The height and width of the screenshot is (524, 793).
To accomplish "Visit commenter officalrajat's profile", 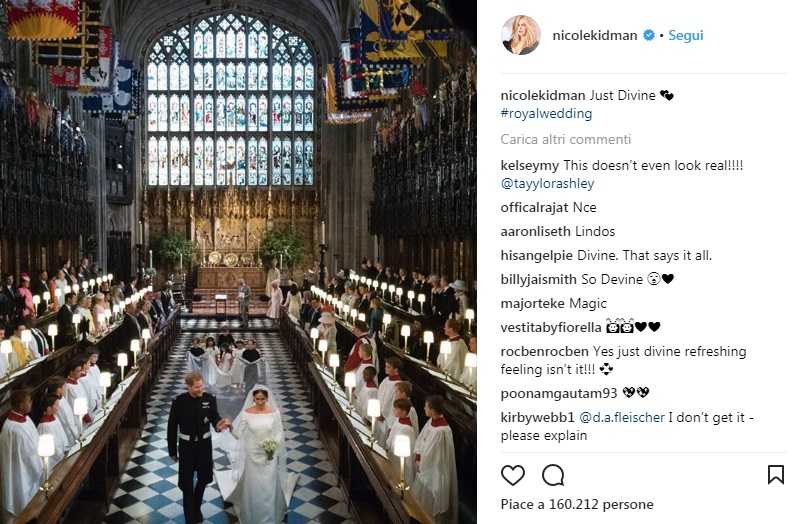I will pos(534,207).
